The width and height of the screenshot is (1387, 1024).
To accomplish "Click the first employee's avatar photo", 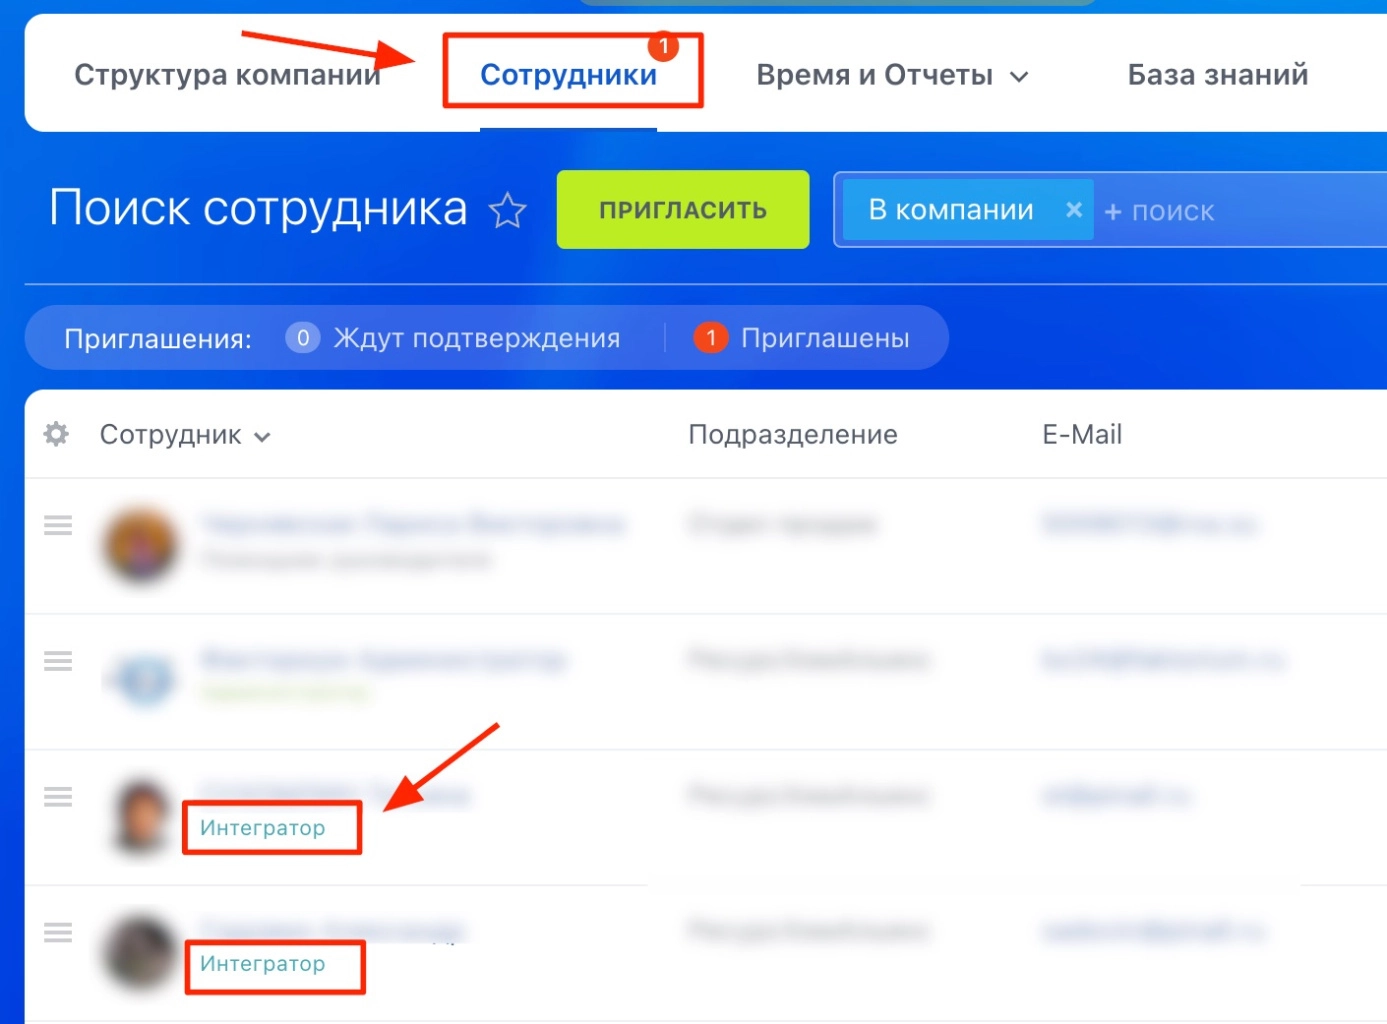I will click(141, 545).
